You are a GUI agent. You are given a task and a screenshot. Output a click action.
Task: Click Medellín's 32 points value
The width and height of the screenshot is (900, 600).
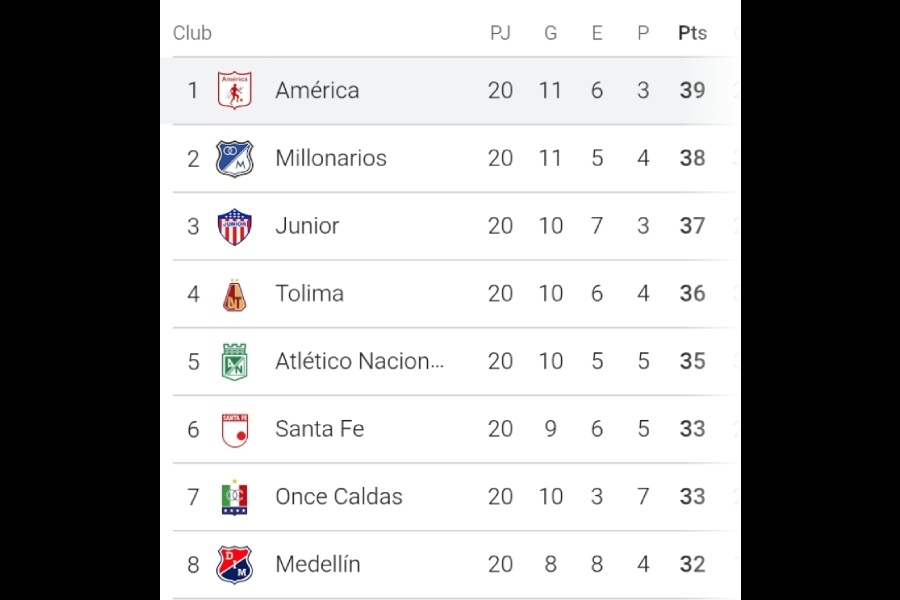(692, 564)
